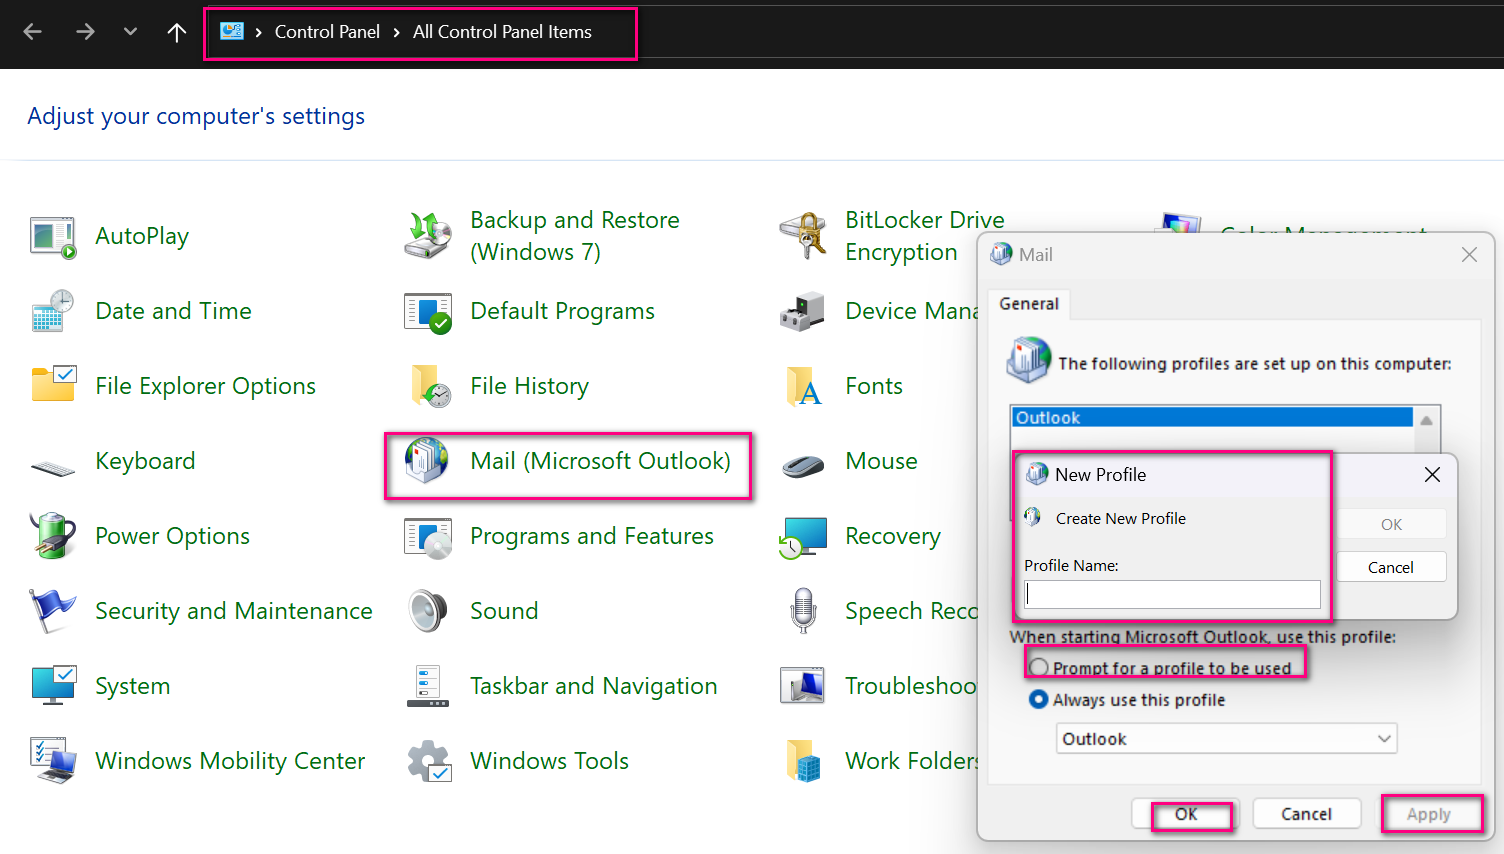Click the Mouse settings icon
Image resolution: width=1504 pixels, height=854 pixels.
point(802,462)
